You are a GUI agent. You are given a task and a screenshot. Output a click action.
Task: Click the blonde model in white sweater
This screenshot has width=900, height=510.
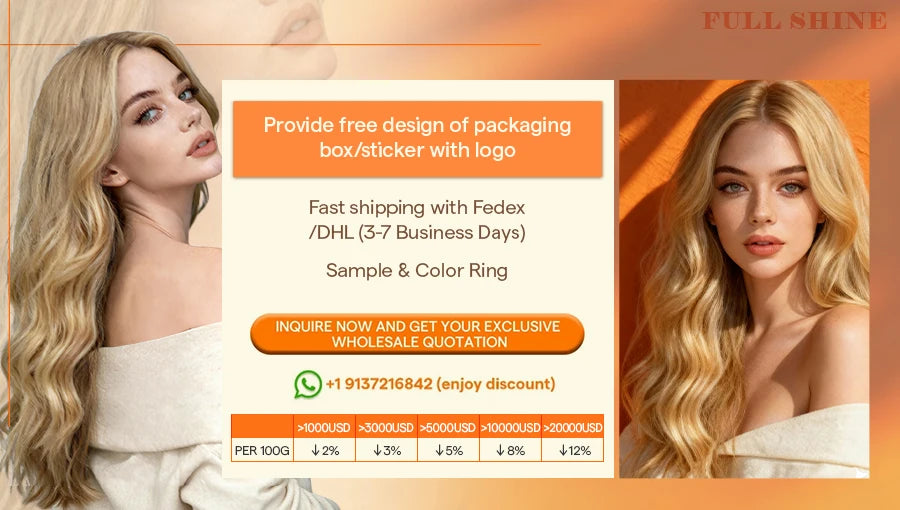click(115, 270)
